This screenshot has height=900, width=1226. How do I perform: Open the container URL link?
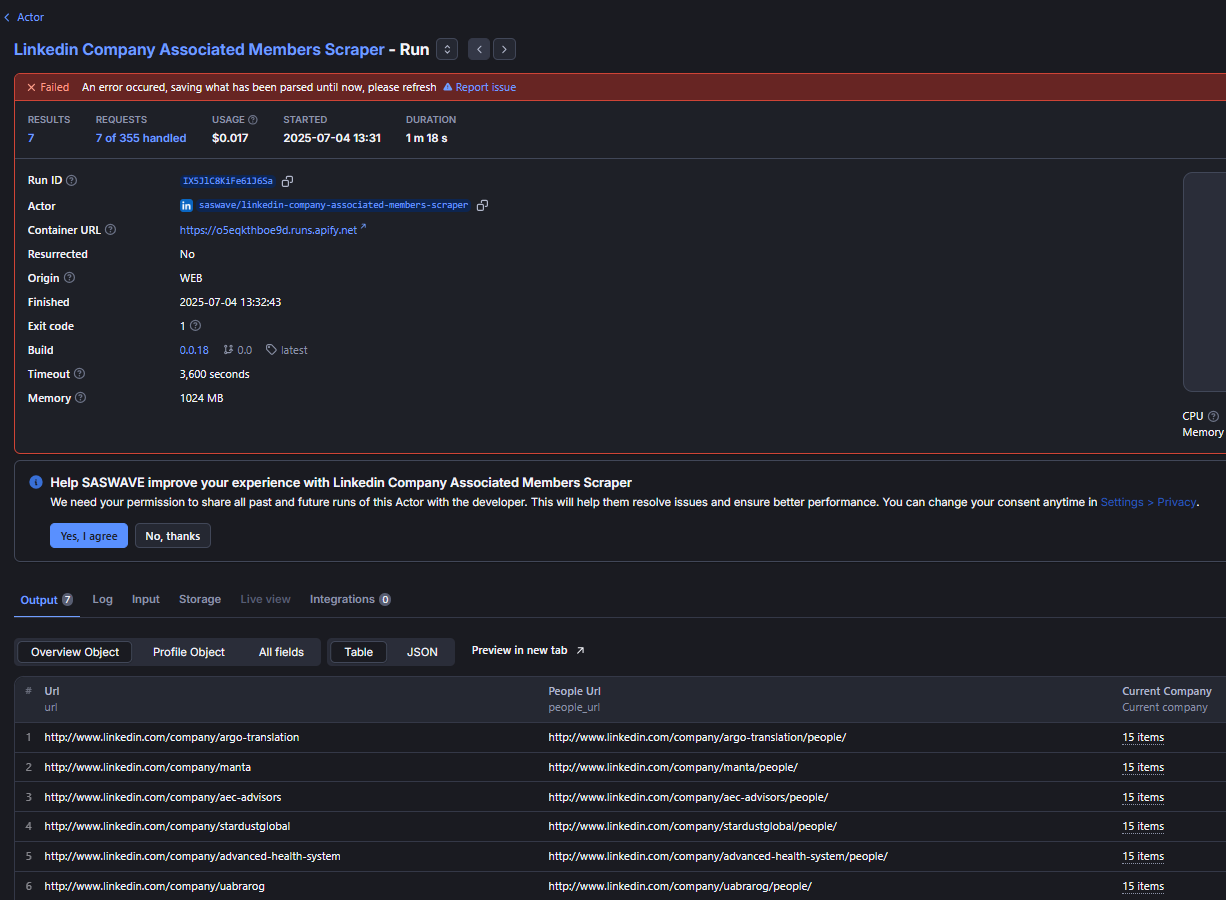pos(273,230)
